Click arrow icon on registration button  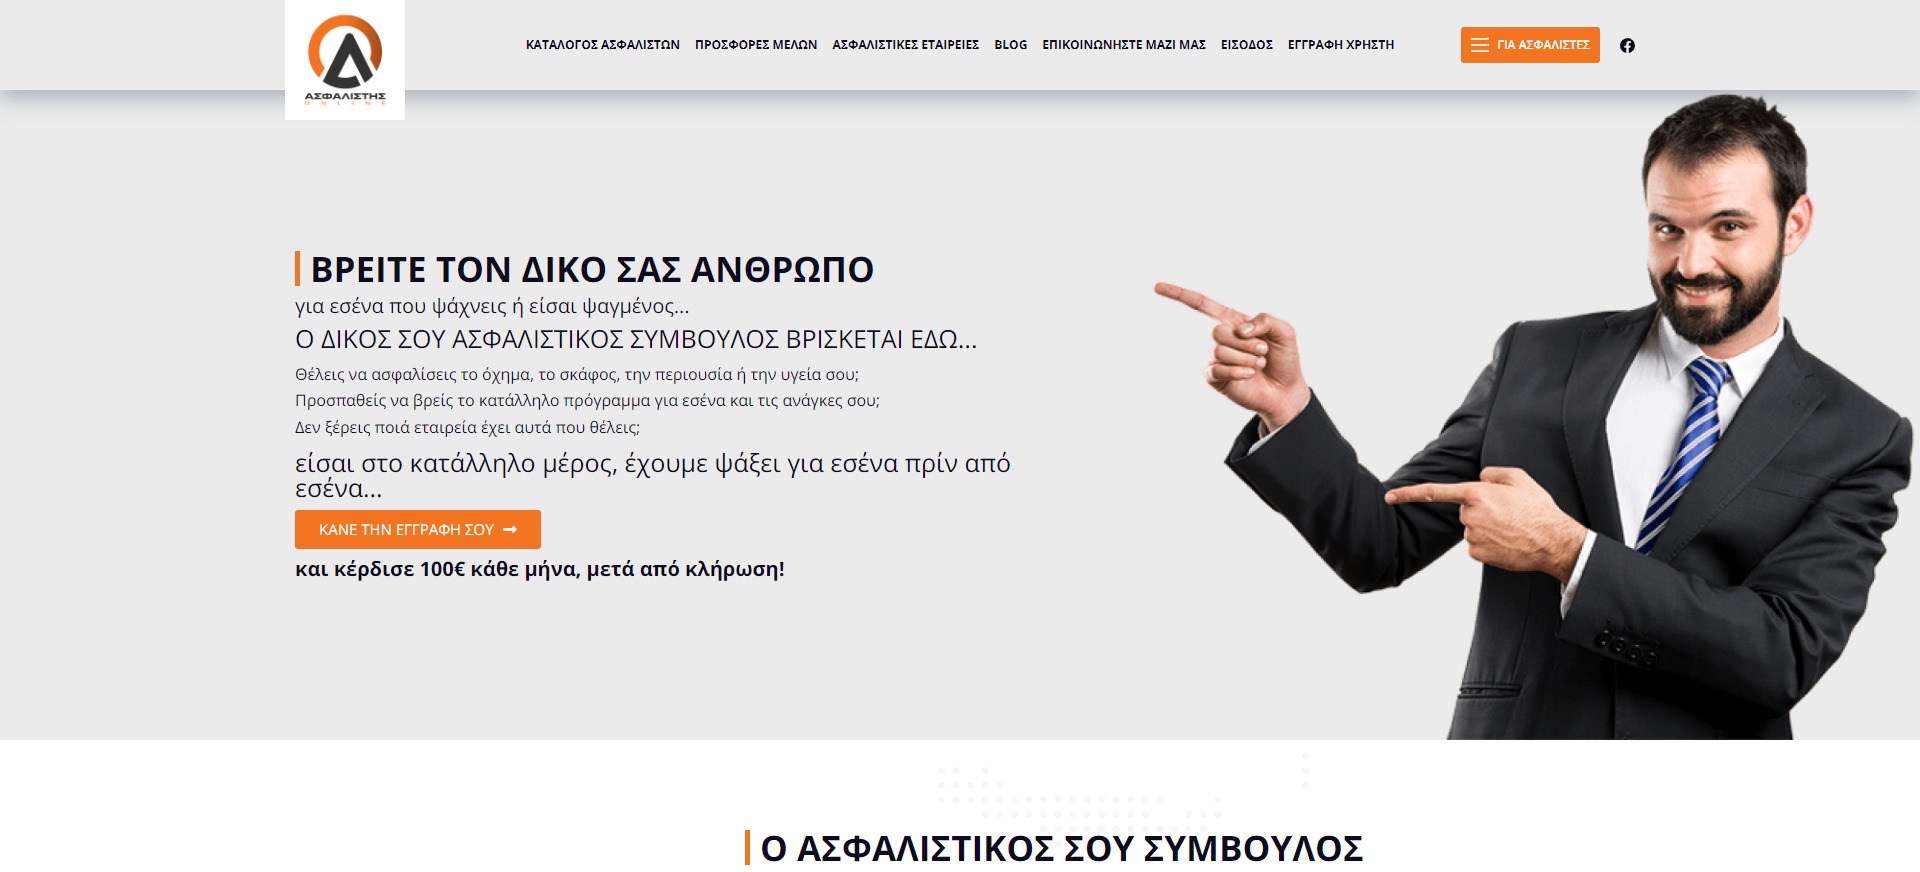[x=510, y=530]
